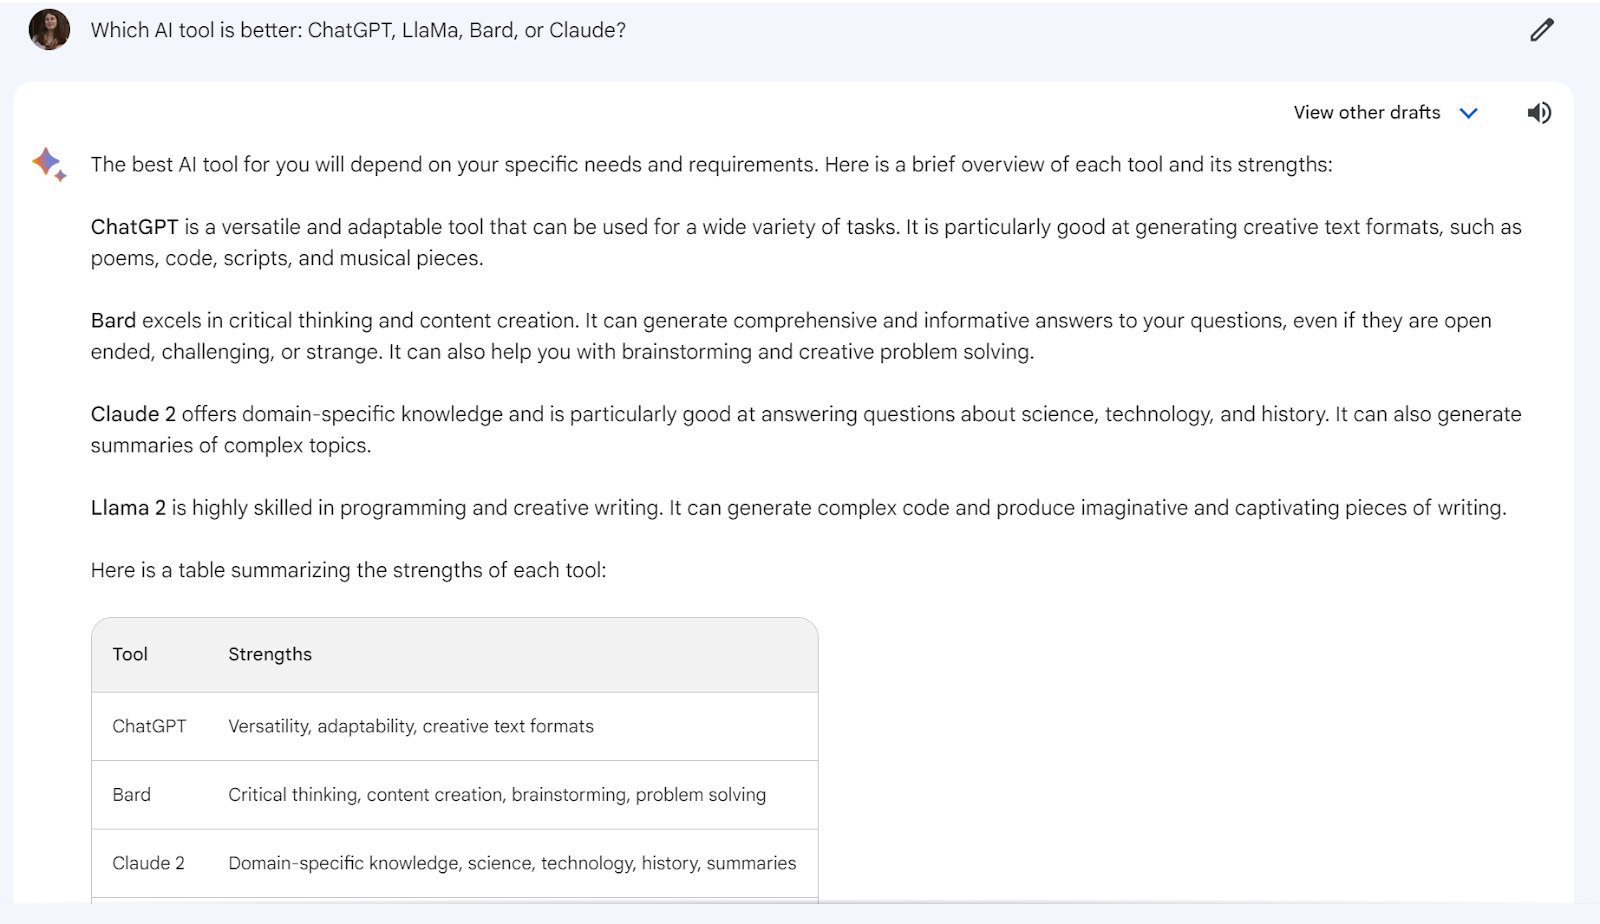Click Versatility, adaptability strengths cell
Screen dimensions: 1600x924
tap(411, 727)
